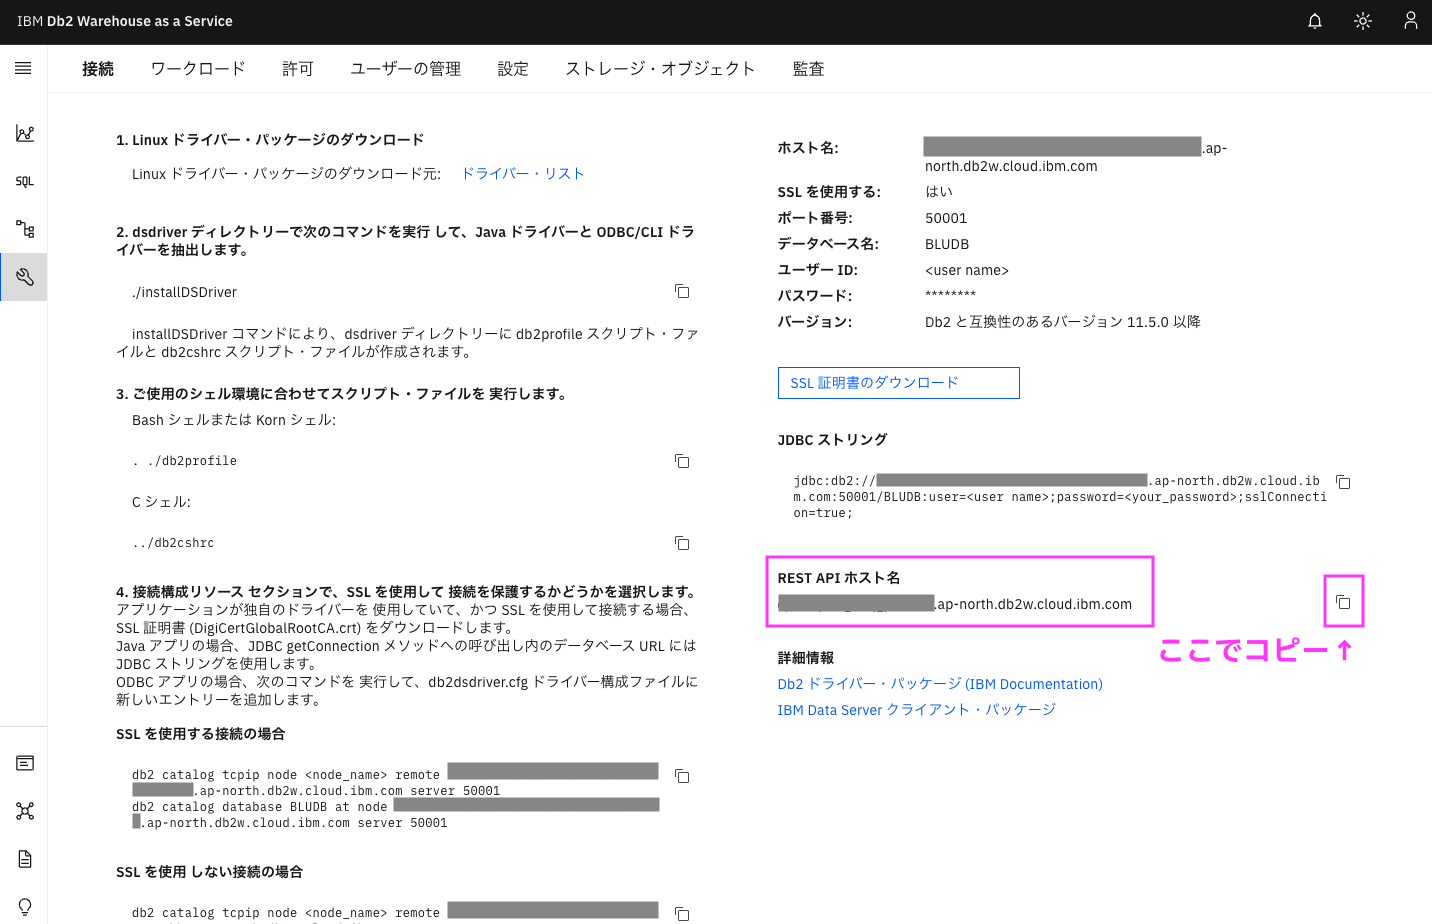This screenshot has height=924, width=1432.
Task: Click the JDBC ストリング heading
Action: click(x=832, y=440)
